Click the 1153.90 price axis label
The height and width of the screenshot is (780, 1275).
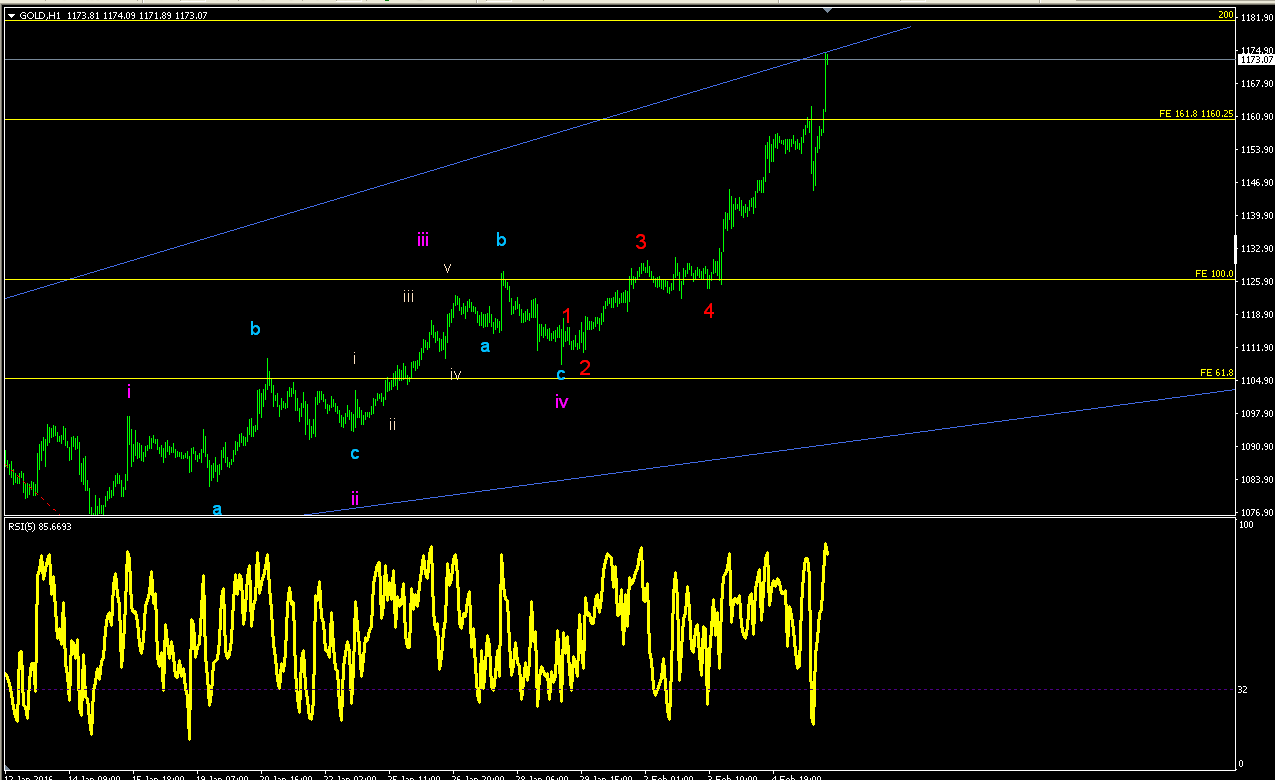[1256, 150]
